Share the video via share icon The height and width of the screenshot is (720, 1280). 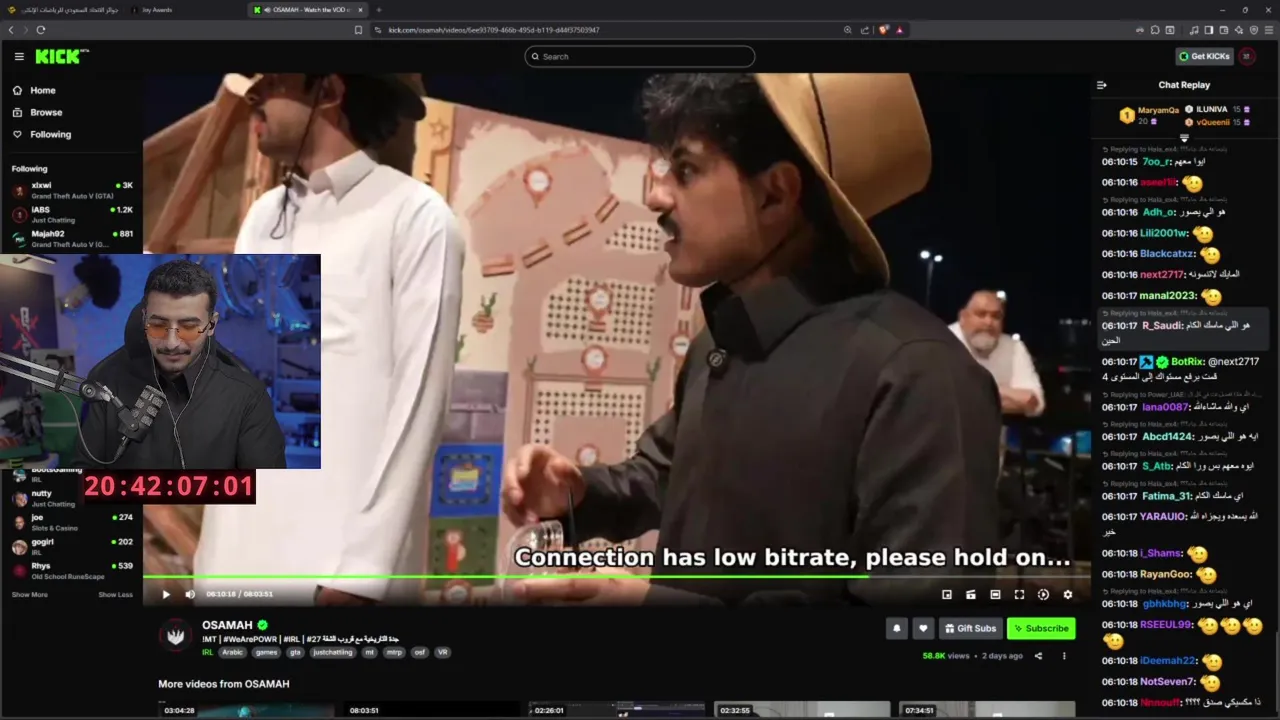point(1038,656)
